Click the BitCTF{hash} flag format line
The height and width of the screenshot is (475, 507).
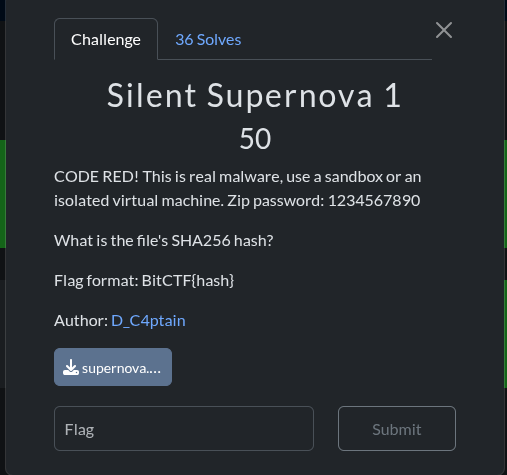tap(144, 281)
